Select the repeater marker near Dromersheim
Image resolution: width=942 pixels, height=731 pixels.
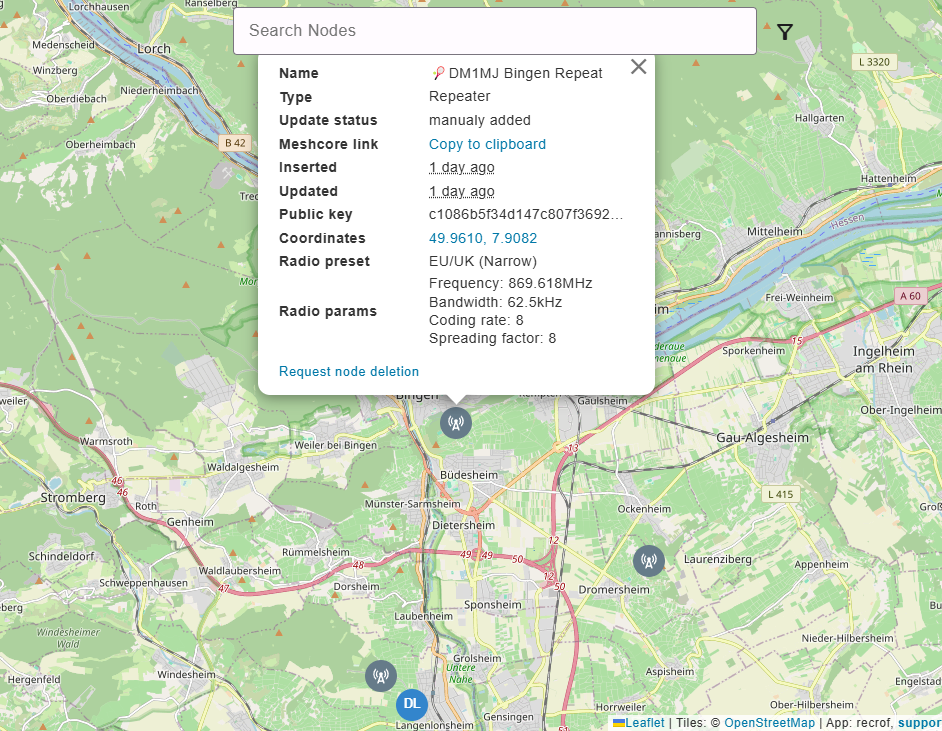point(648,561)
